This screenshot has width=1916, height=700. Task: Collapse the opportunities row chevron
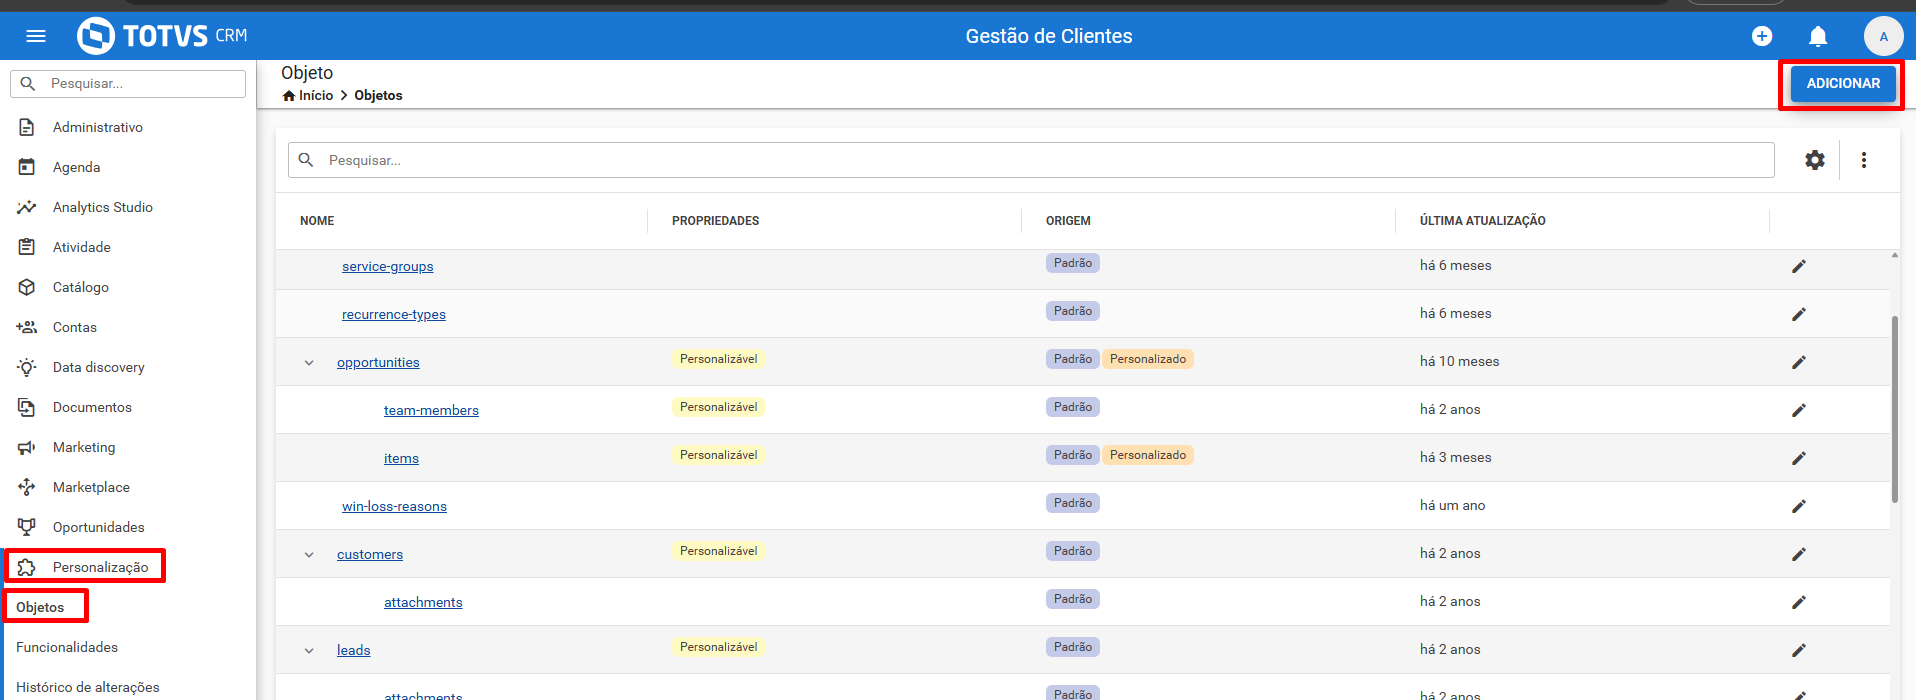click(309, 363)
